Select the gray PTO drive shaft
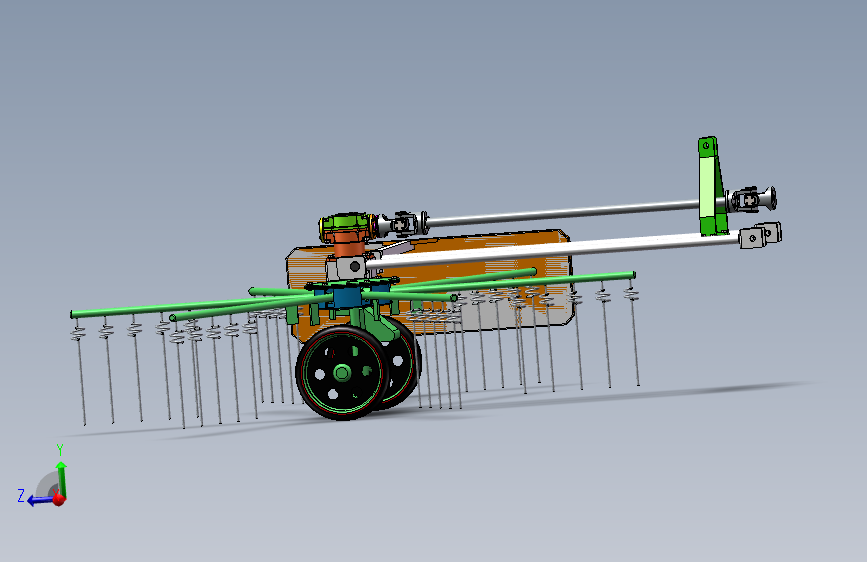This screenshot has width=867, height=562. pos(563,213)
